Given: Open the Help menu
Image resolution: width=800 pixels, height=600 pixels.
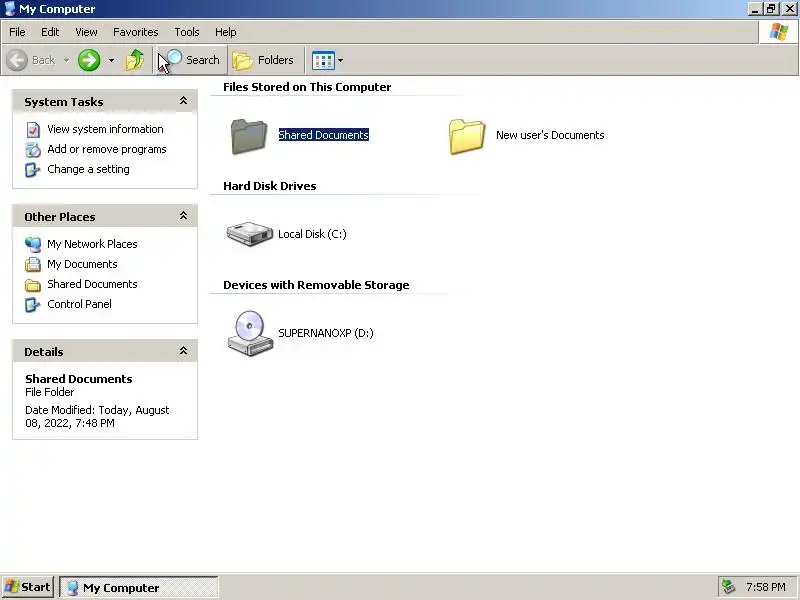Looking at the screenshot, I should [x=226, y=32].
